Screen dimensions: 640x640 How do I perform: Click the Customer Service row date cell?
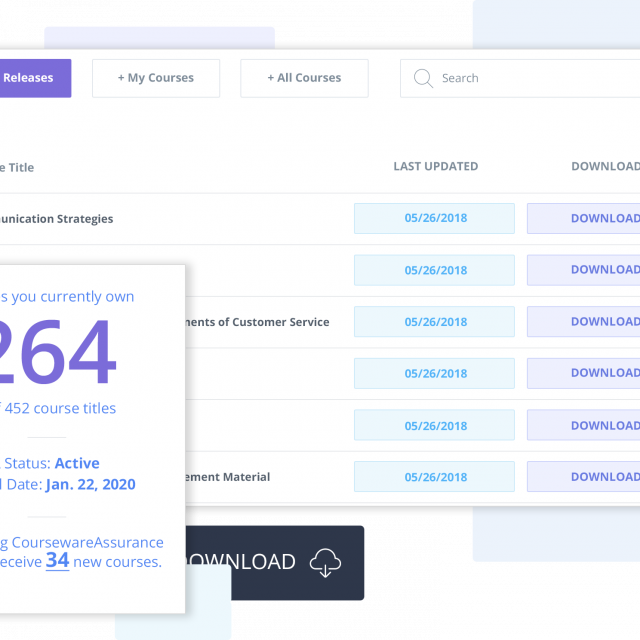point(434,322)
